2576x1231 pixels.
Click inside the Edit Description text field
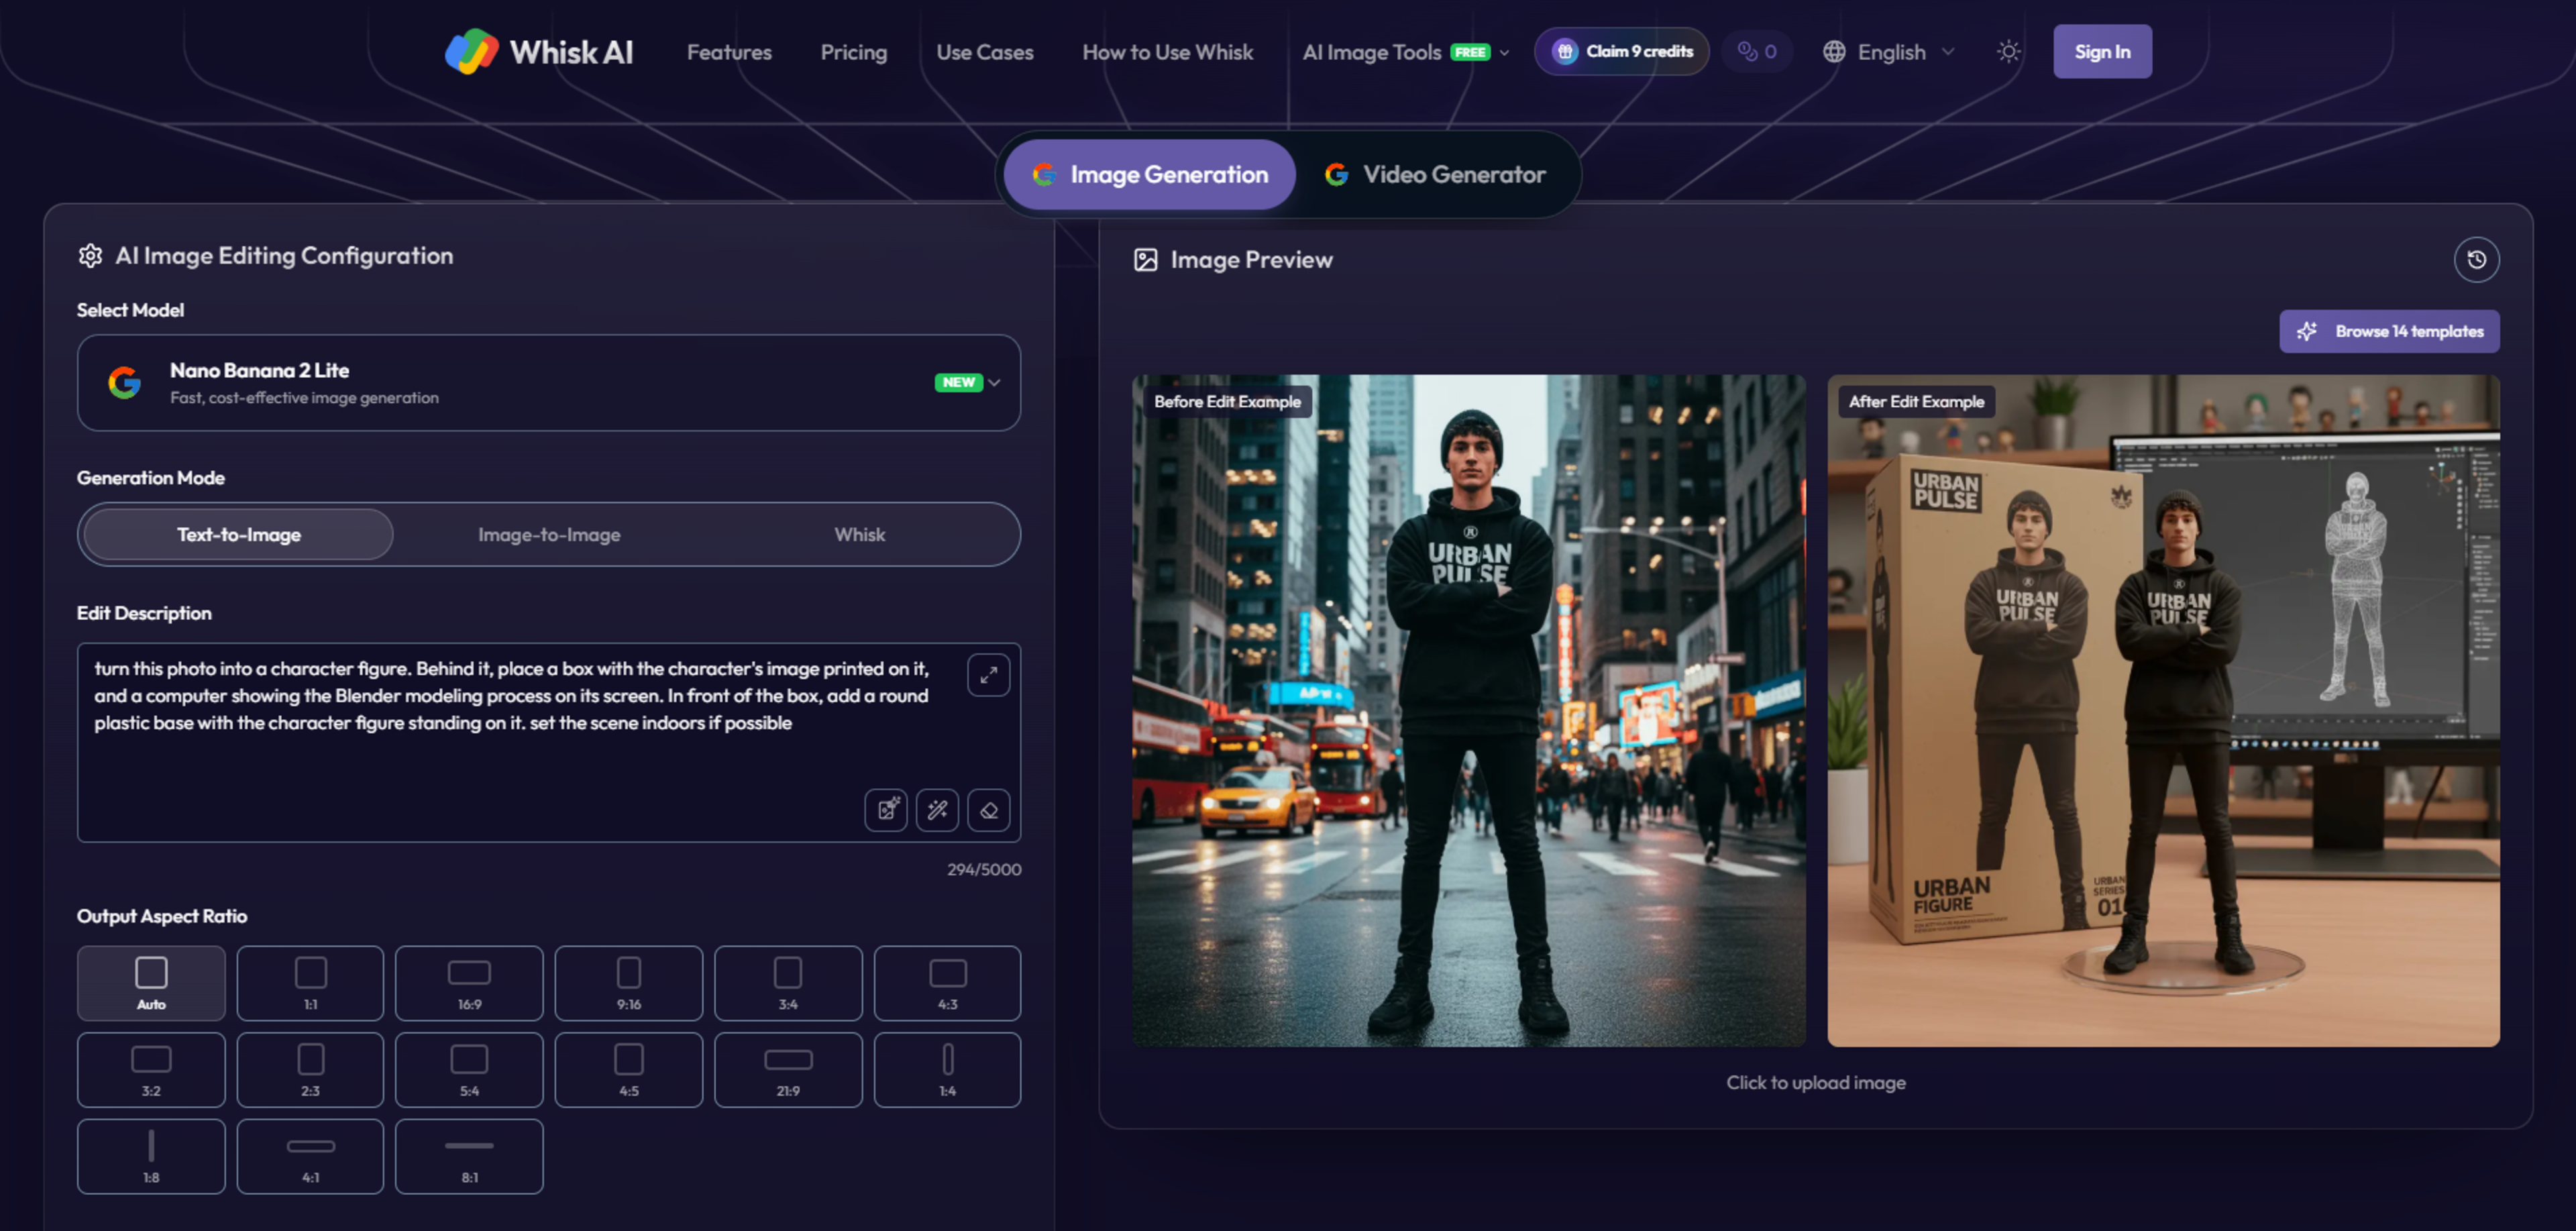tap(549, 743)
